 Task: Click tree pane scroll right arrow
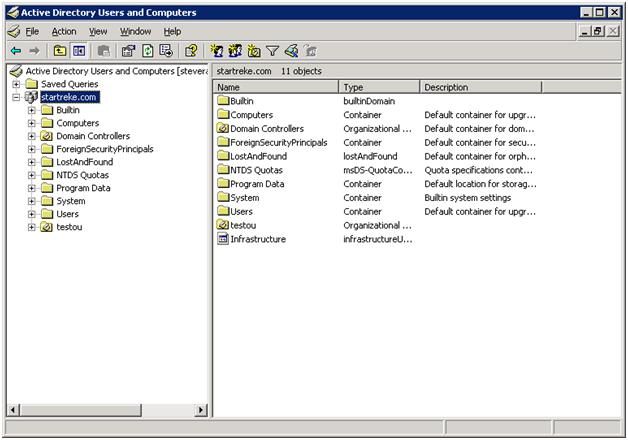tap(201, 410)
